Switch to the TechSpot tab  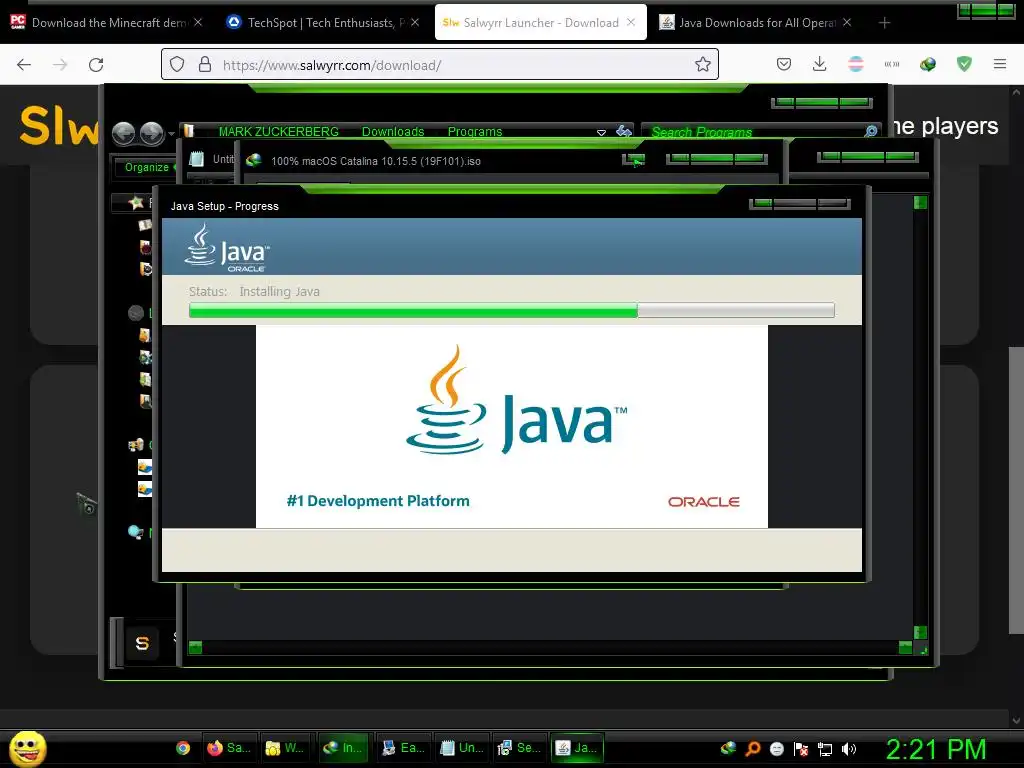323,23
